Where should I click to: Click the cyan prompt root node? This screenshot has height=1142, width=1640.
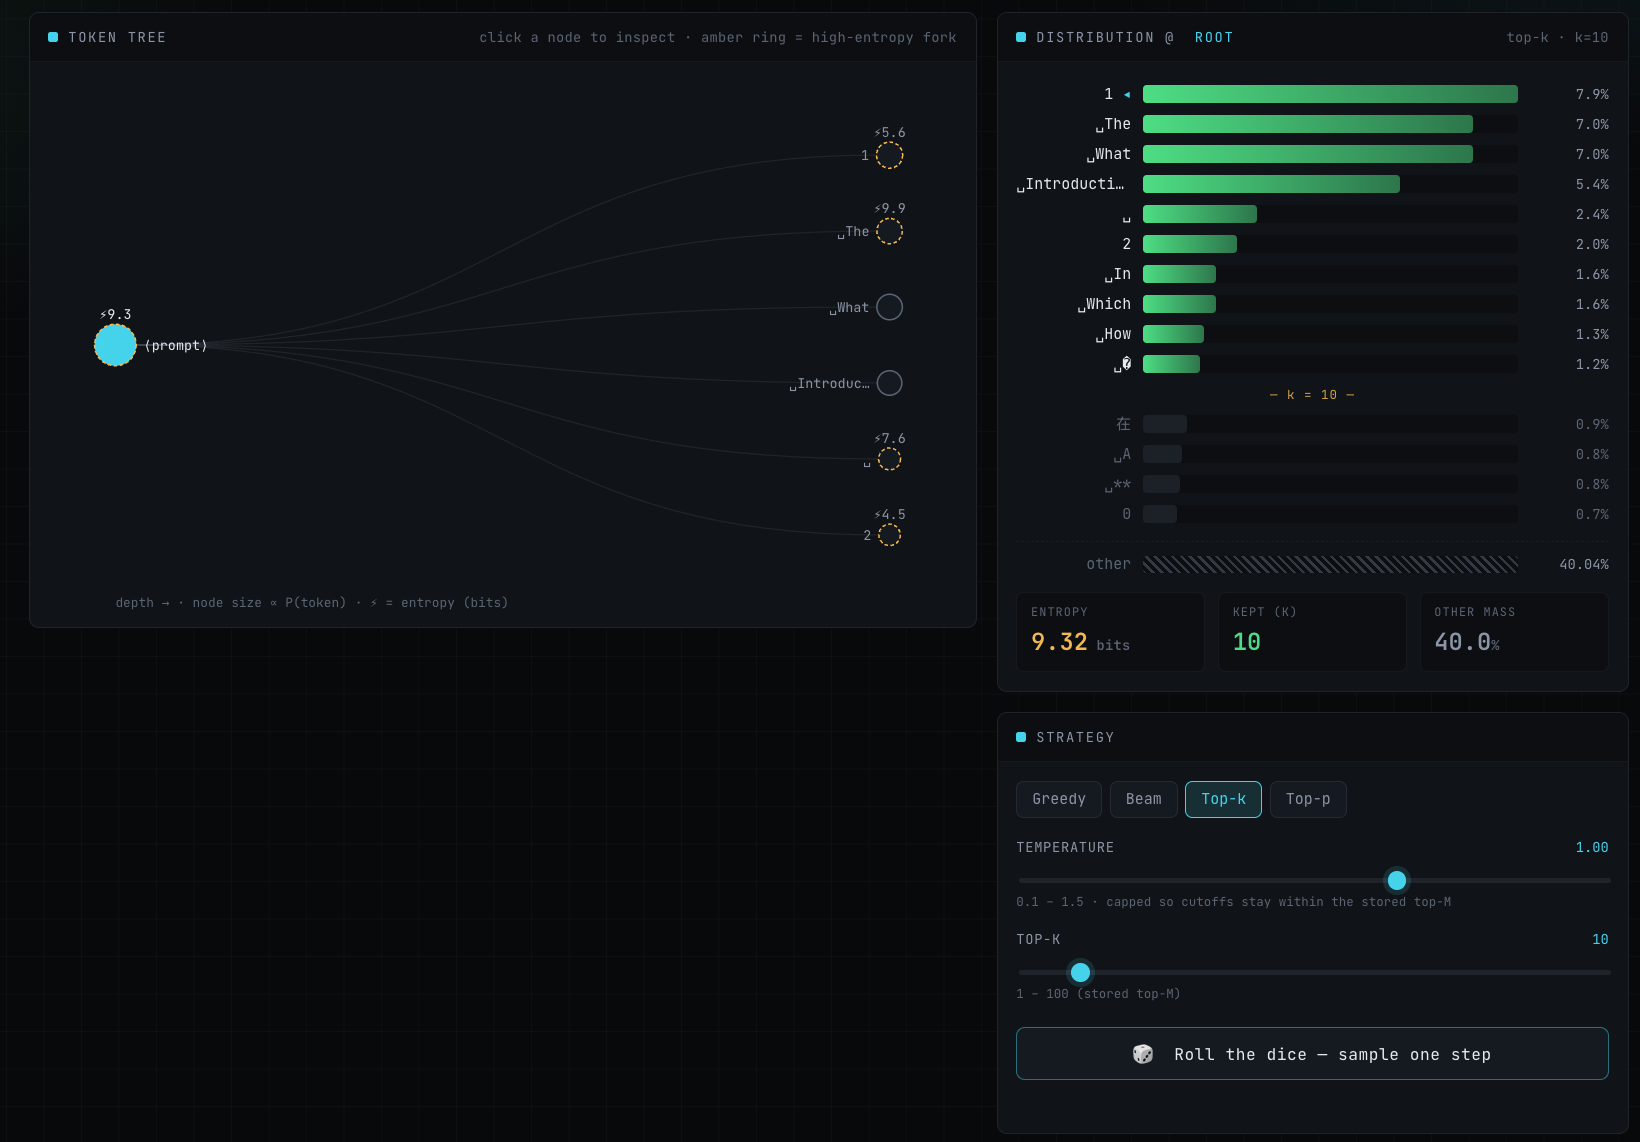click(x=115, y=345)
